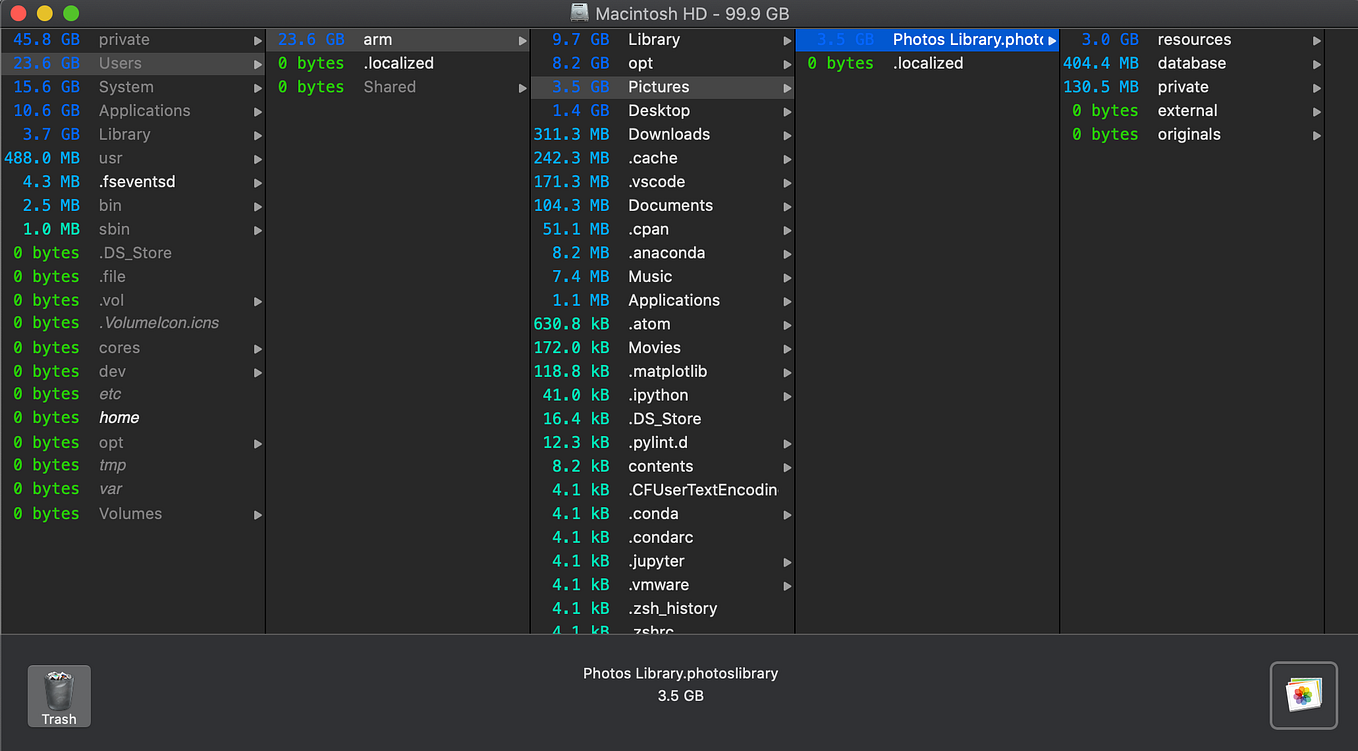Select the .condarc file
Viewport: 1358px width, 751px height.
click(x=663, y=537)
